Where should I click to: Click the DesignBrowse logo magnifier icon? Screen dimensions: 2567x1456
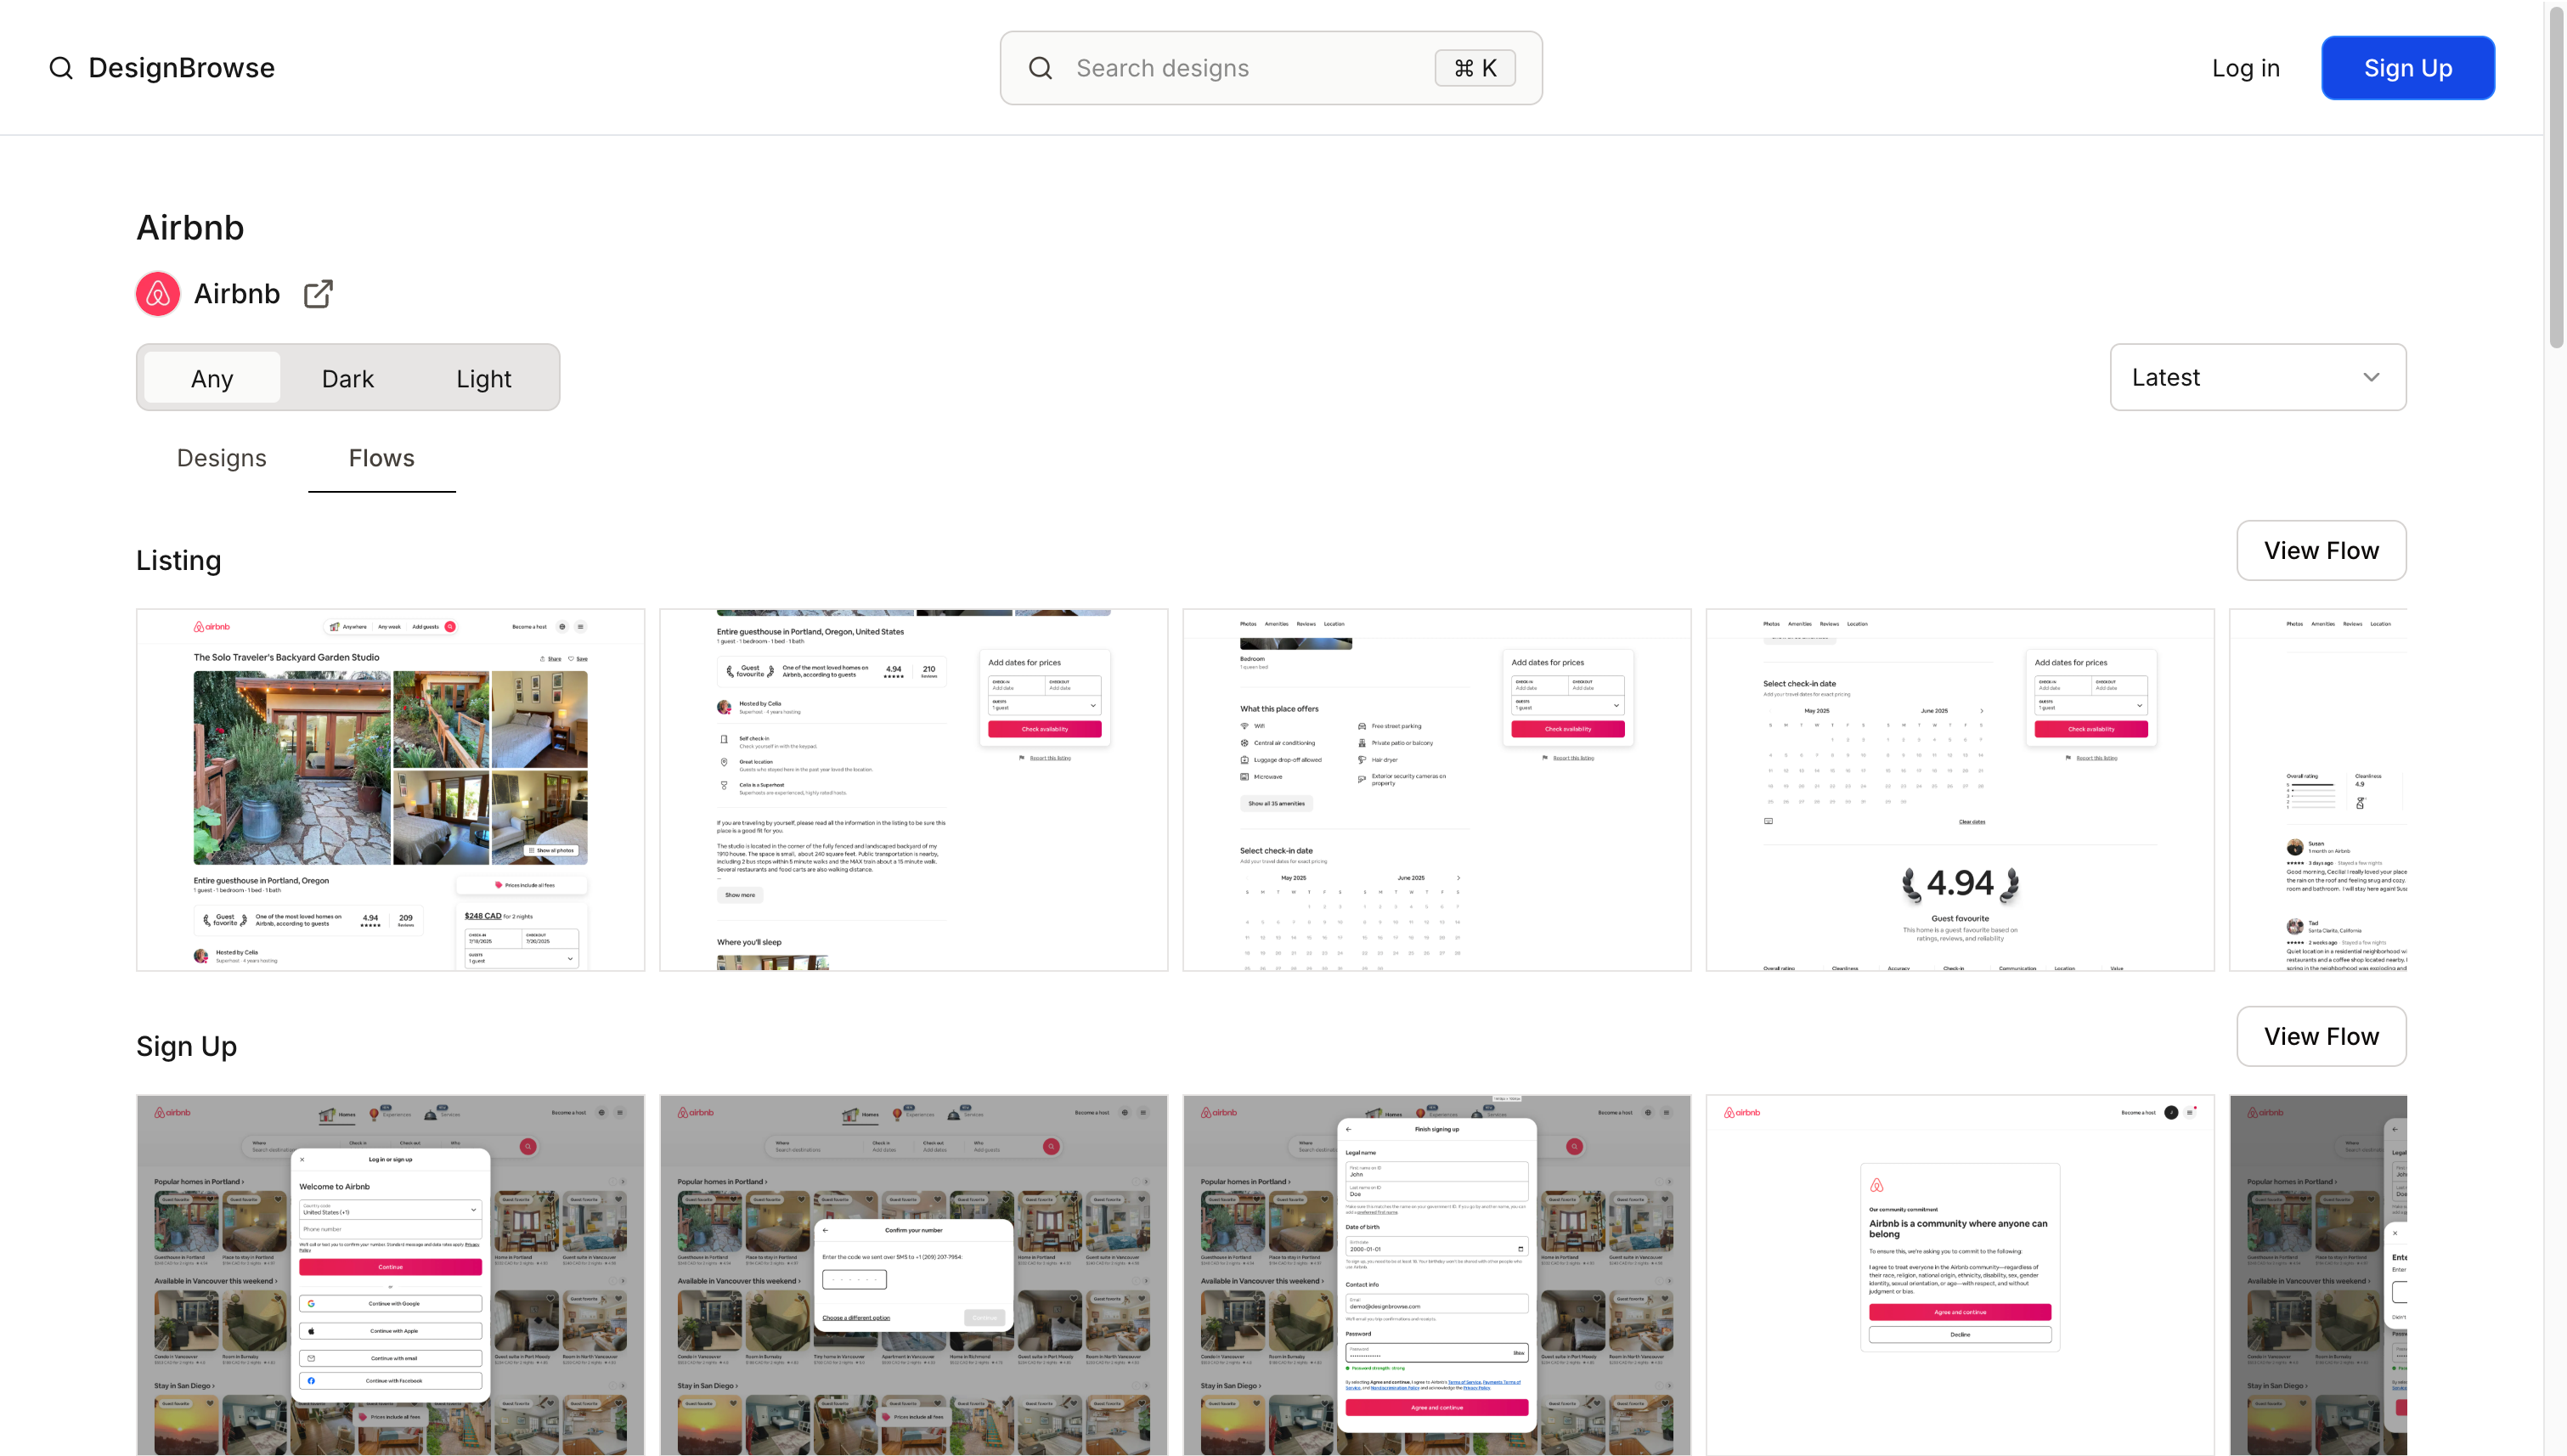tap(61, 68)
